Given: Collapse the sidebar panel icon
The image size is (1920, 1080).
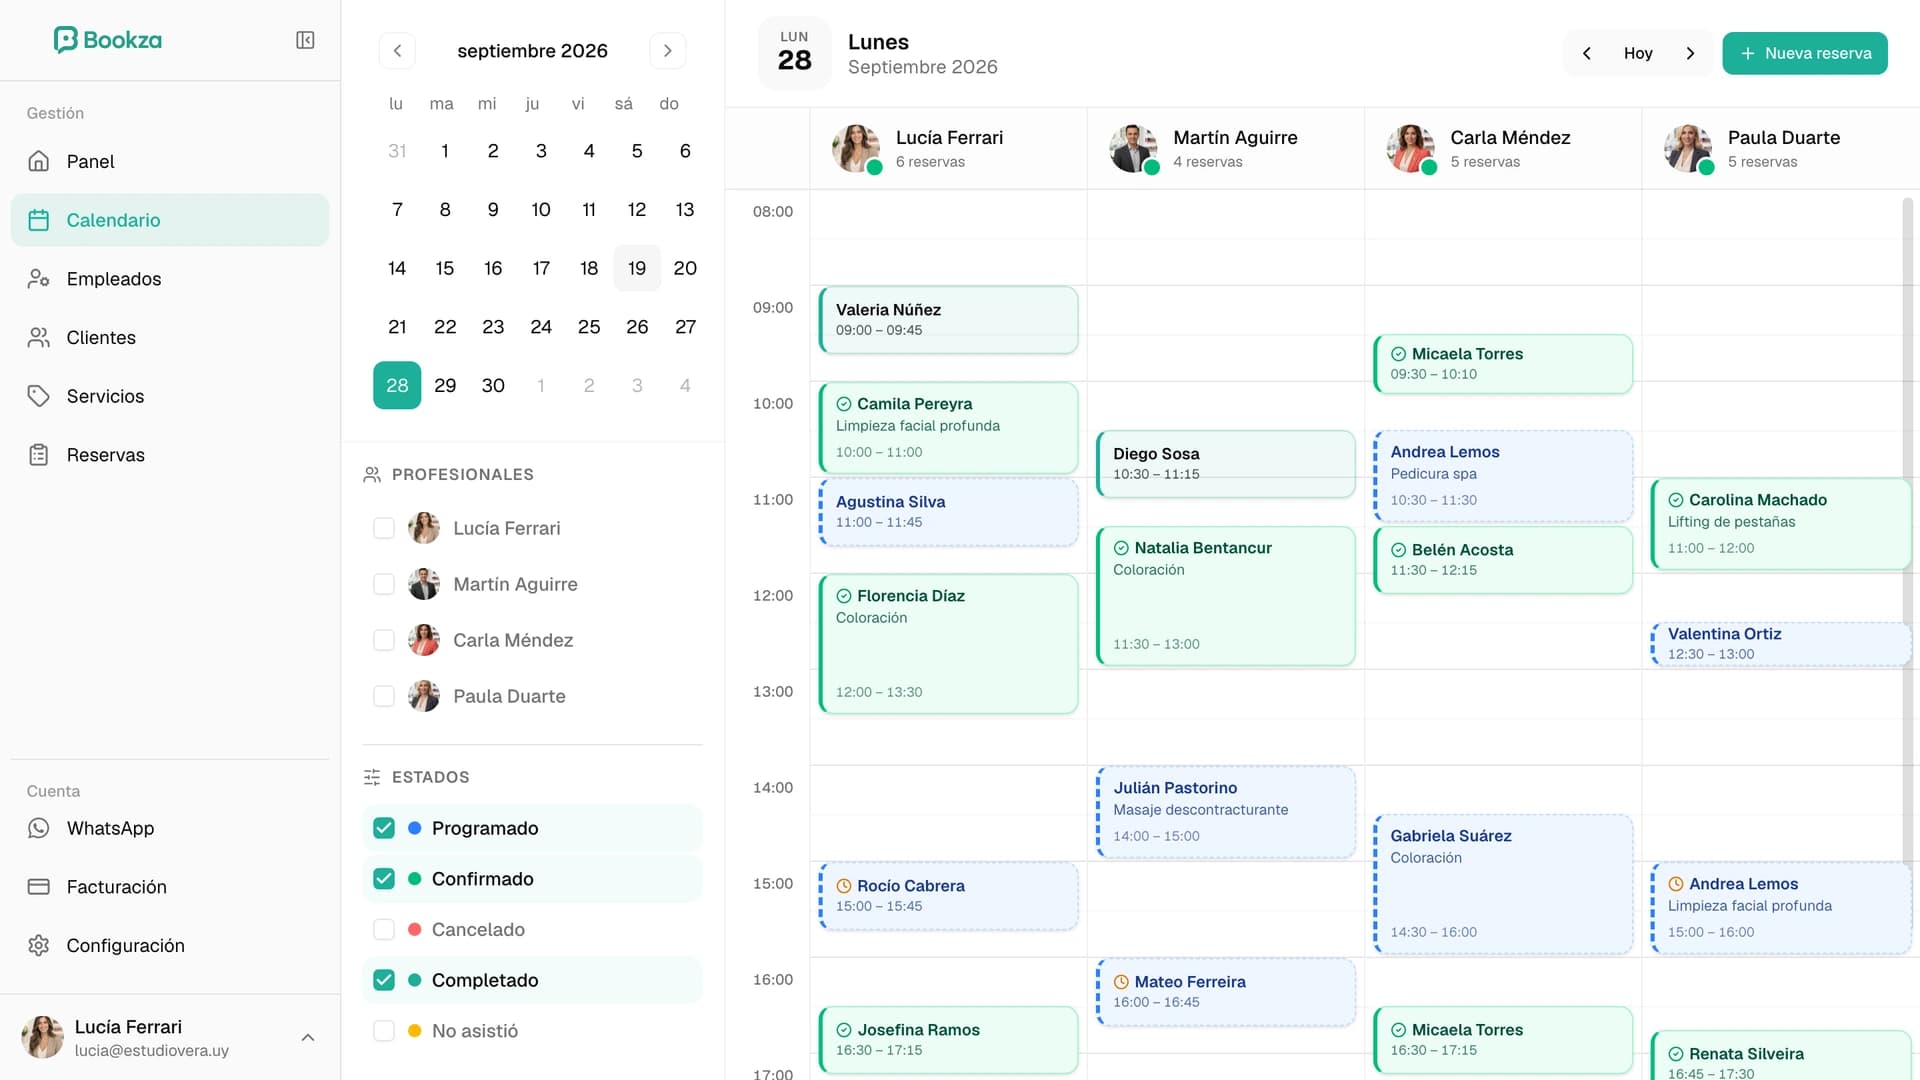Looking at the screenshot, I should 305,40.
